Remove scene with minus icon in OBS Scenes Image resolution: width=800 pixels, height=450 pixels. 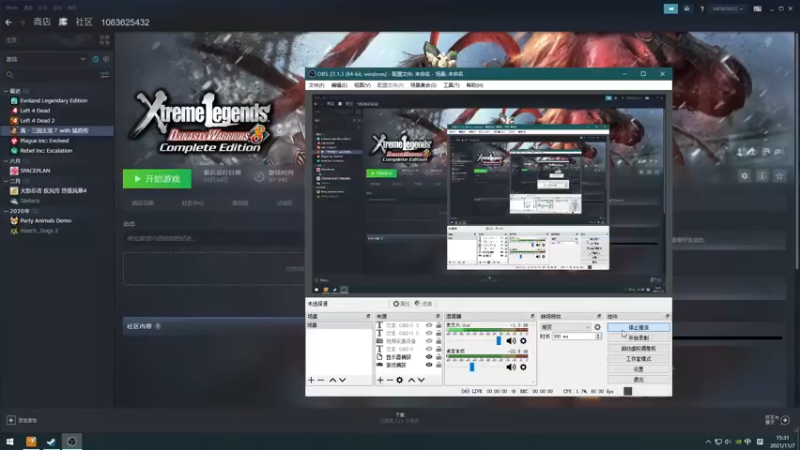click(321, 380)
